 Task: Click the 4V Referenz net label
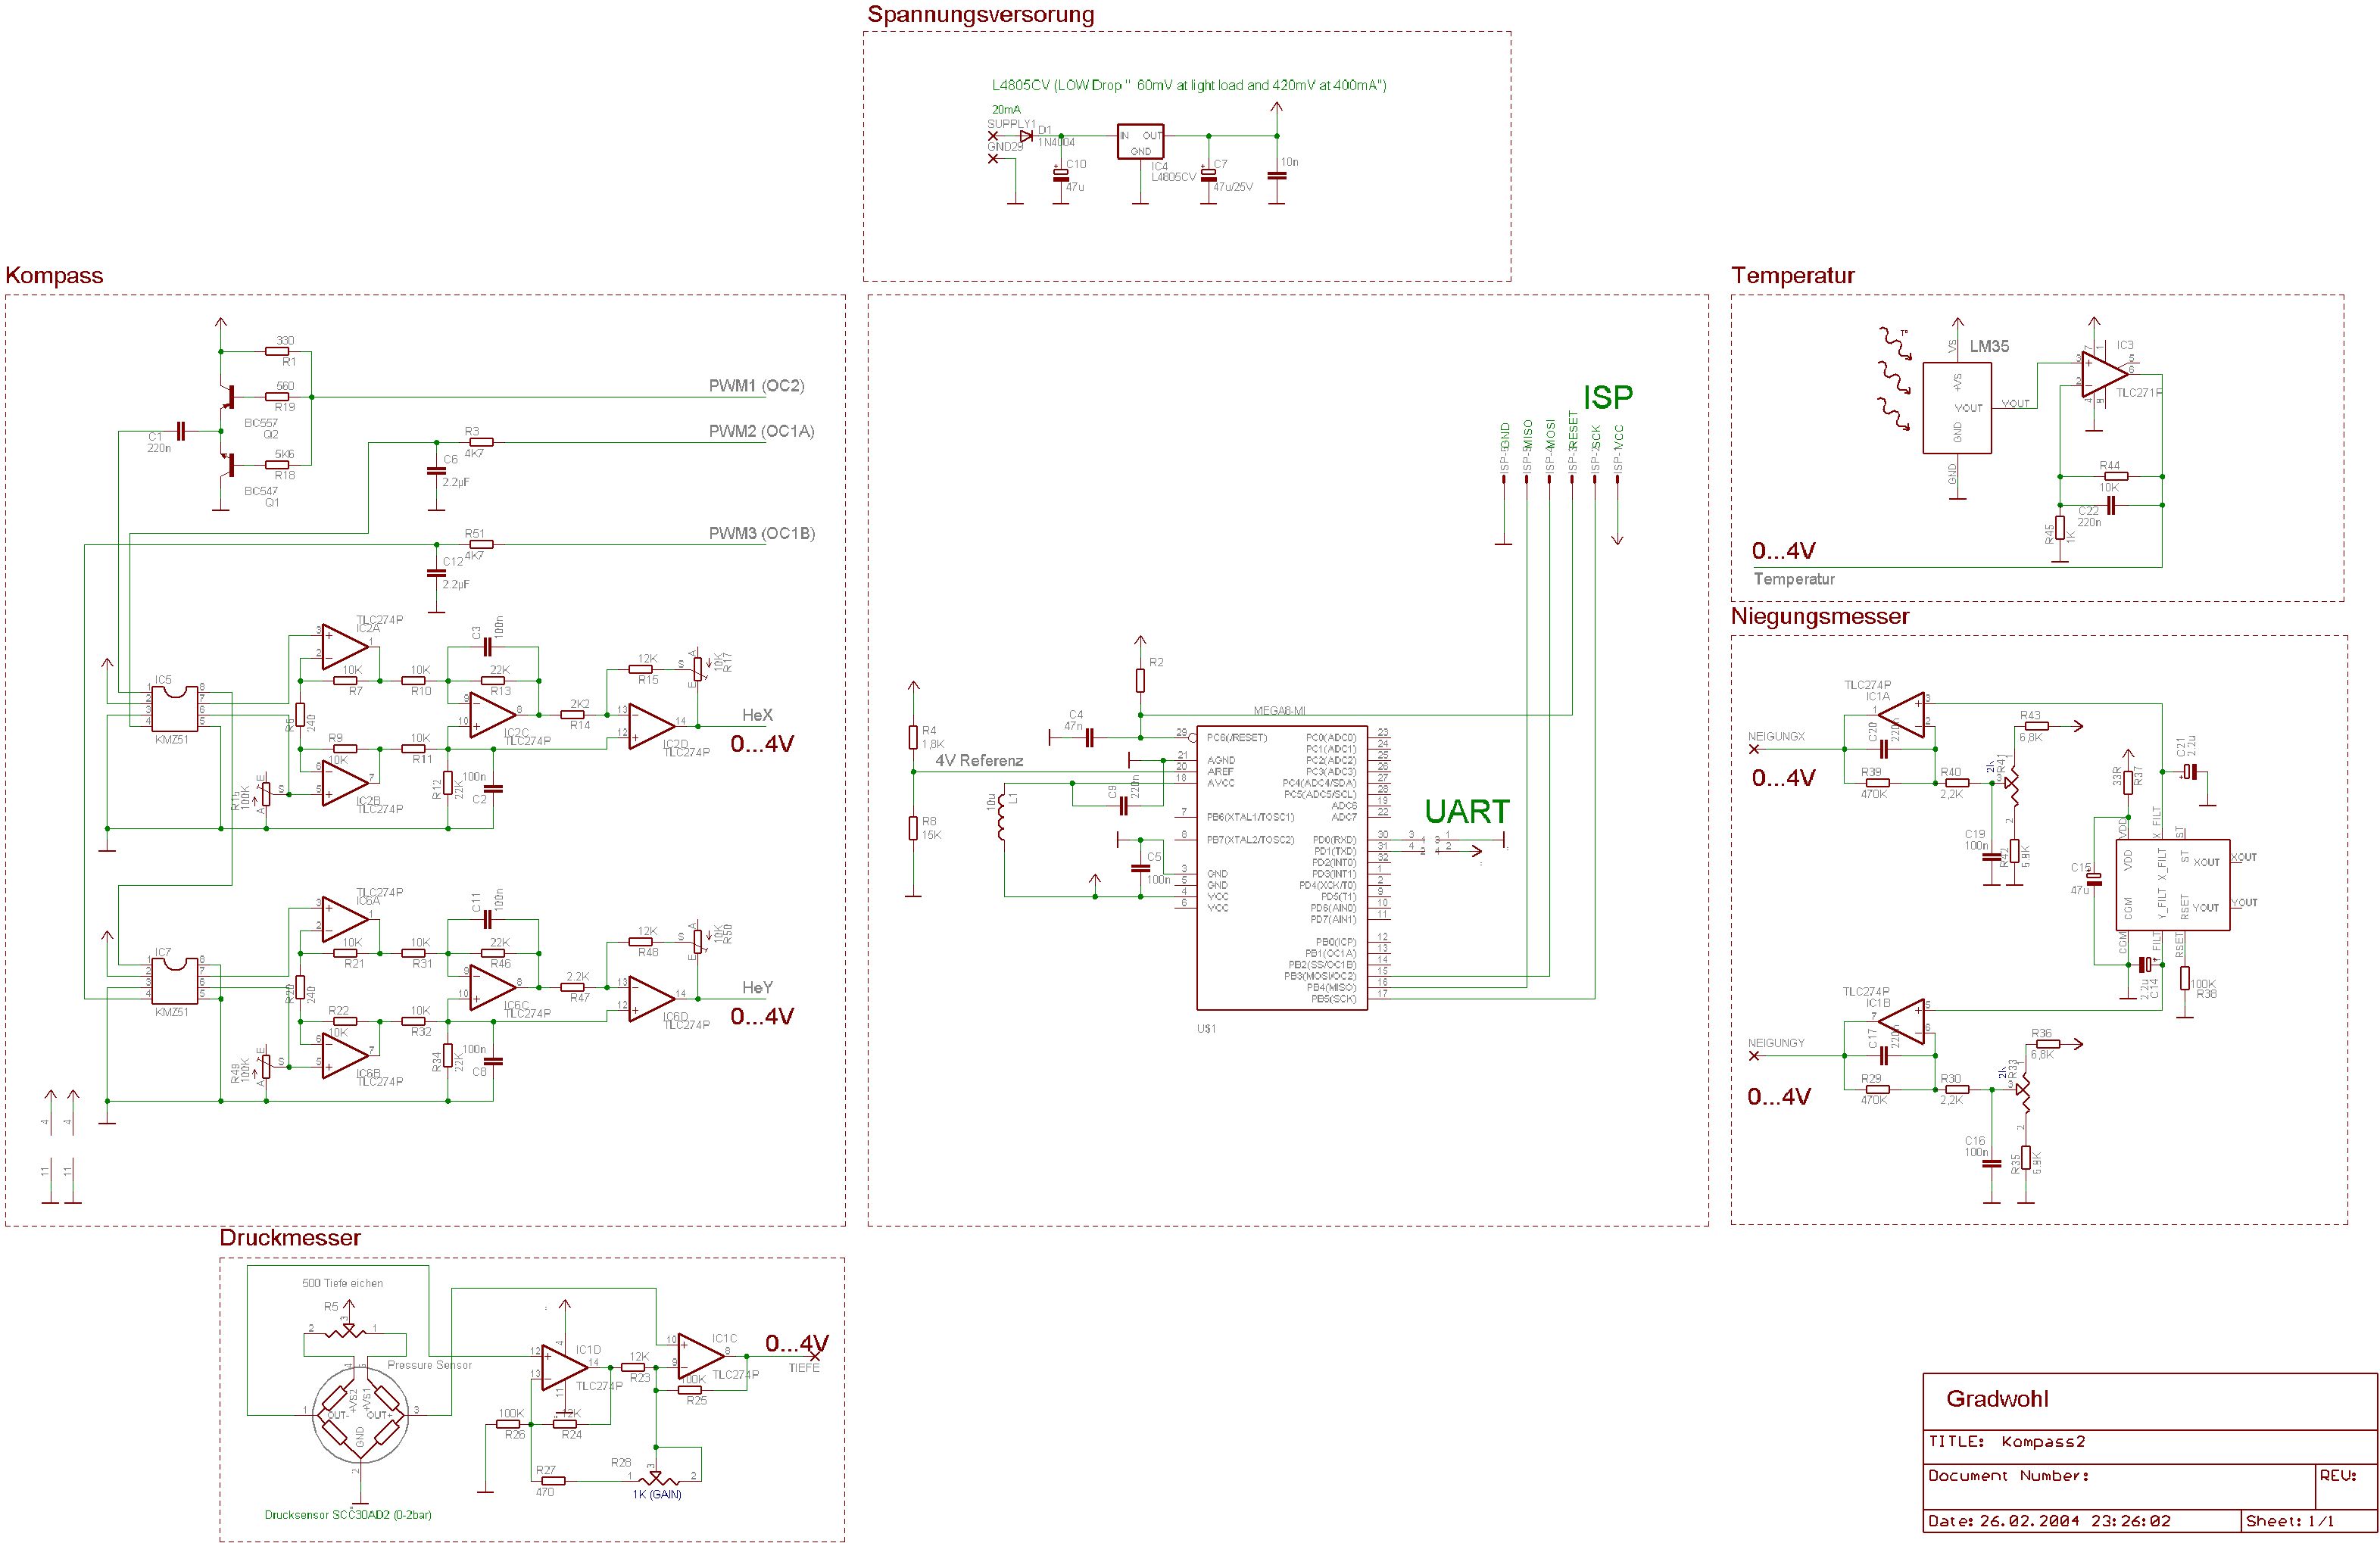tap(979, 760)
